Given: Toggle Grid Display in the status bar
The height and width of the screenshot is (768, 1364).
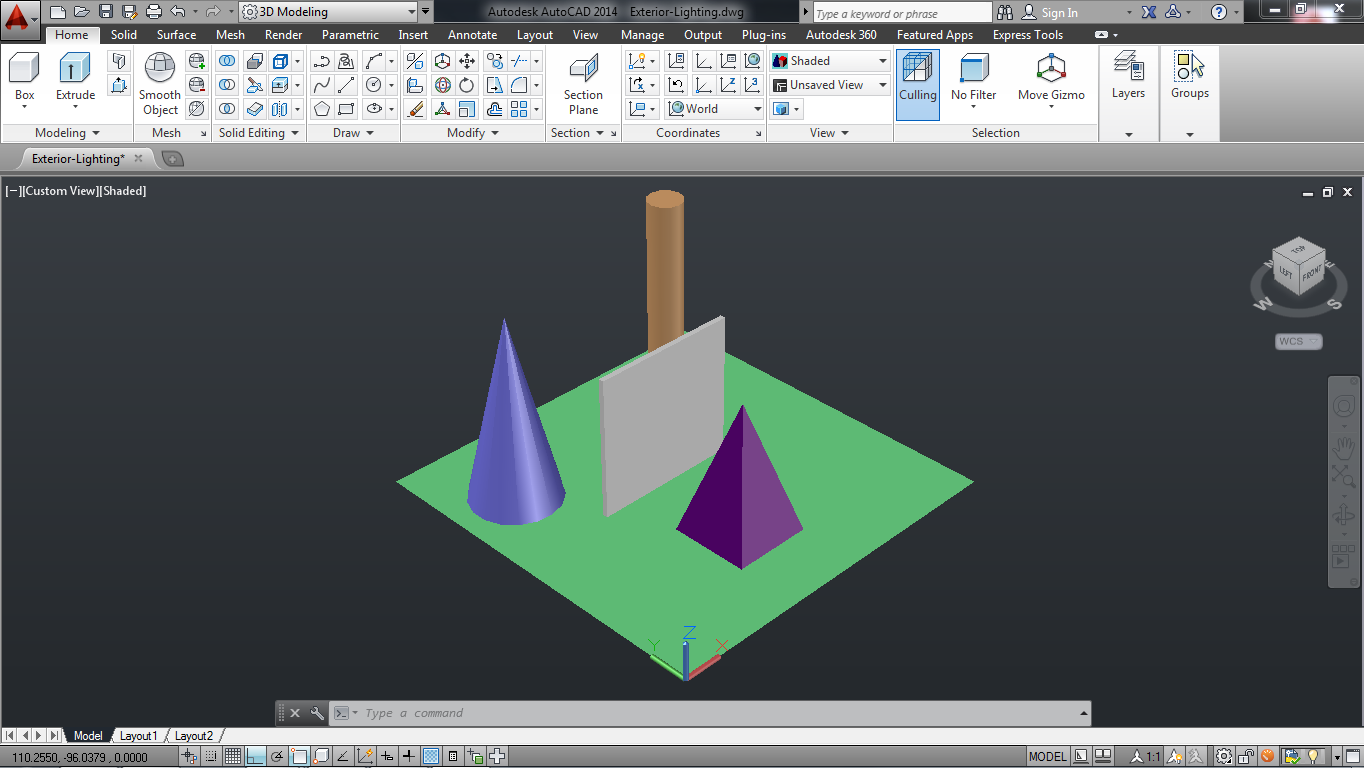Looking at the screenshot, I should click(x=232, y=756).
